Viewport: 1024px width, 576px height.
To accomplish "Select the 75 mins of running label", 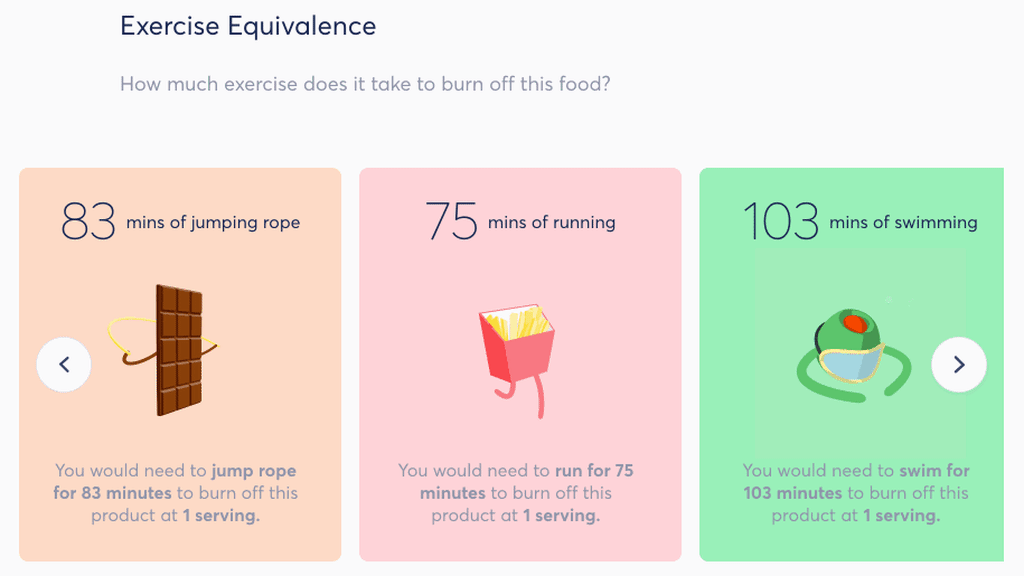I will [519, 221].
